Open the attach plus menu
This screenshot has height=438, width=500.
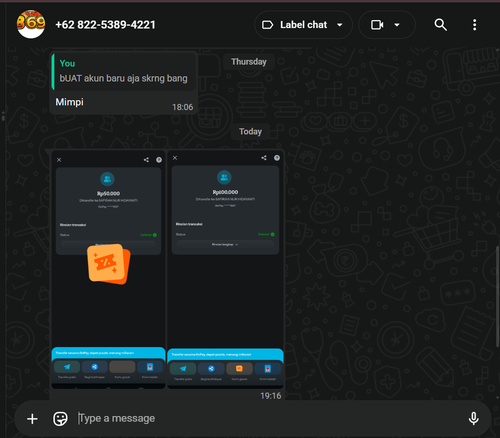pos(32,419)
